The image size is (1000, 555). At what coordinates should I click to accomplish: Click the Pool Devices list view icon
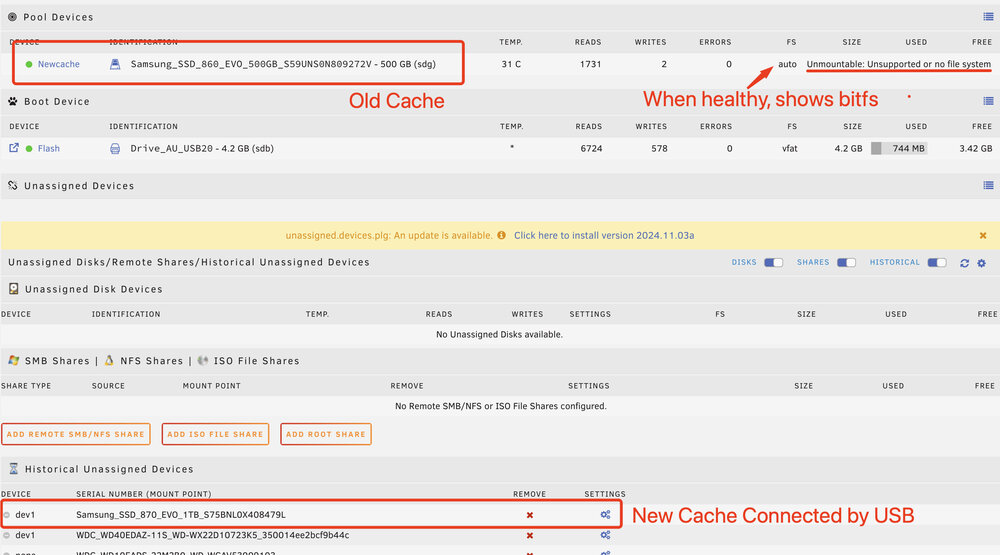point(988,17)
